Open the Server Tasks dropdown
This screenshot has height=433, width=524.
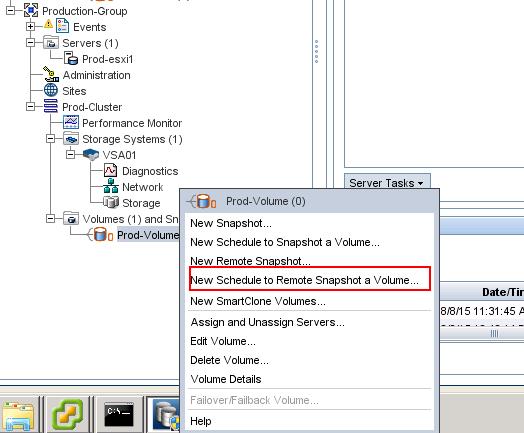pos(387,183)
